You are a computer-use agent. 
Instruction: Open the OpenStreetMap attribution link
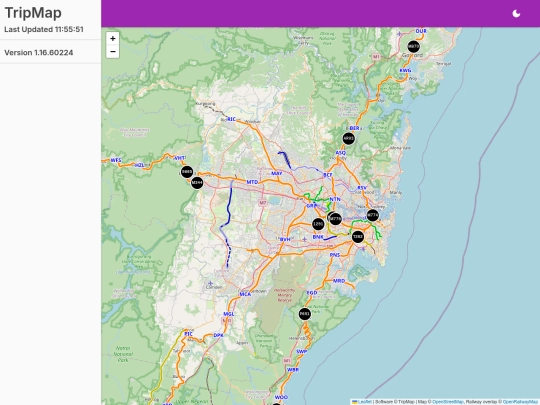pyautogui.click(x=447, y=402)
